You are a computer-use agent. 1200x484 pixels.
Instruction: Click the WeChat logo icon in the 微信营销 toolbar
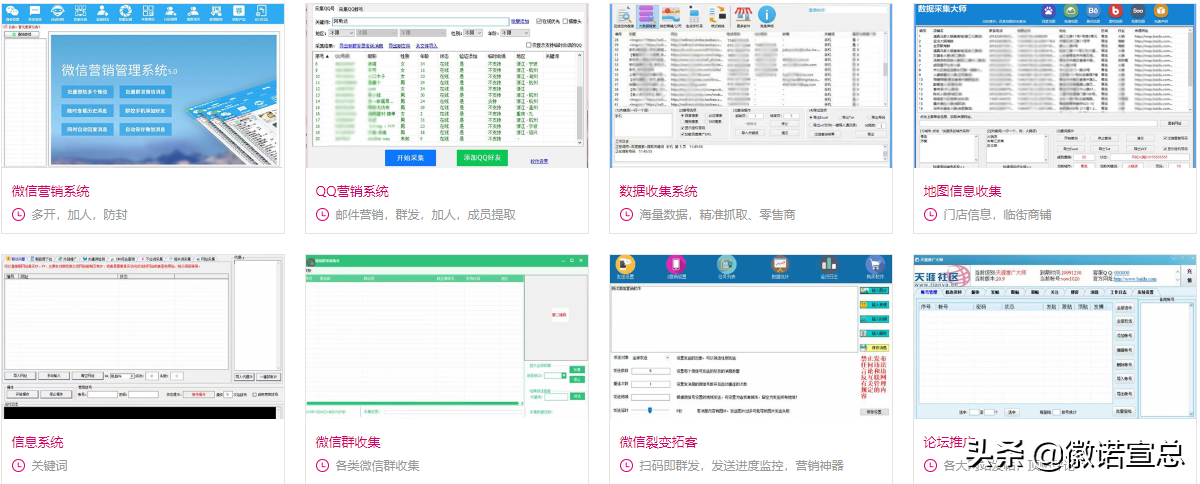point(12,11)
